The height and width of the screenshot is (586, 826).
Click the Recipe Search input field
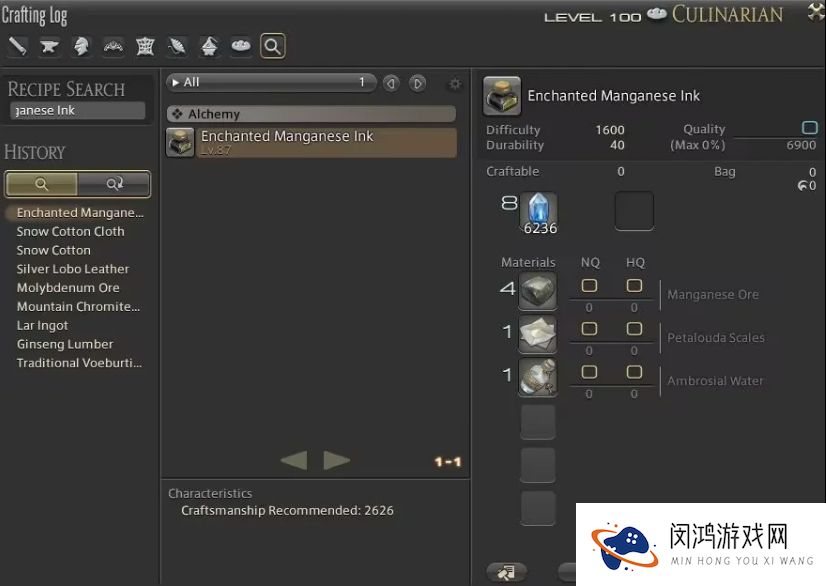77,111
